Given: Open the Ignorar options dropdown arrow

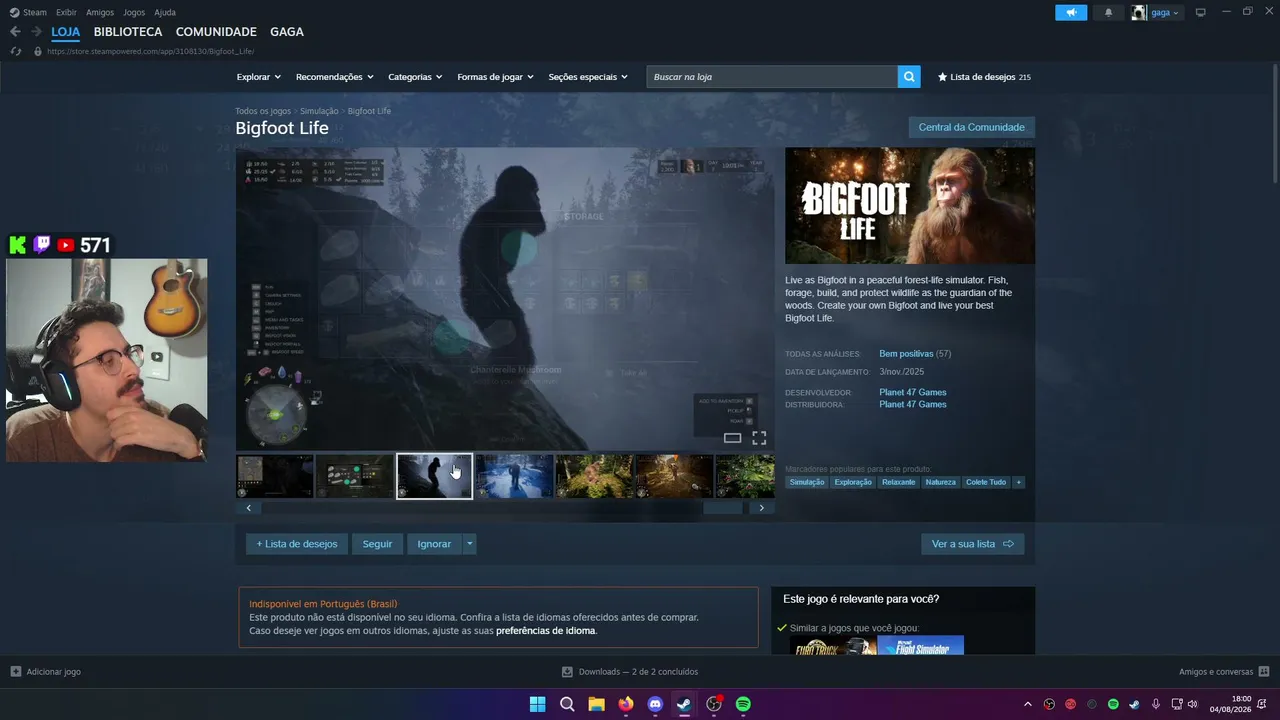Looking at the screenshot, I should click(469, 544).
